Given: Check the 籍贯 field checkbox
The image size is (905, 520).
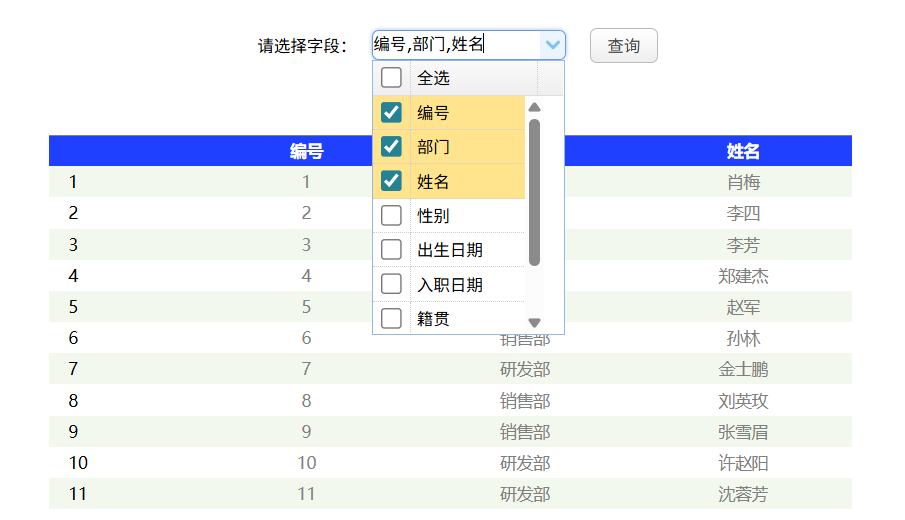Looking at the screenshot, I should click(x=391, y=319).
